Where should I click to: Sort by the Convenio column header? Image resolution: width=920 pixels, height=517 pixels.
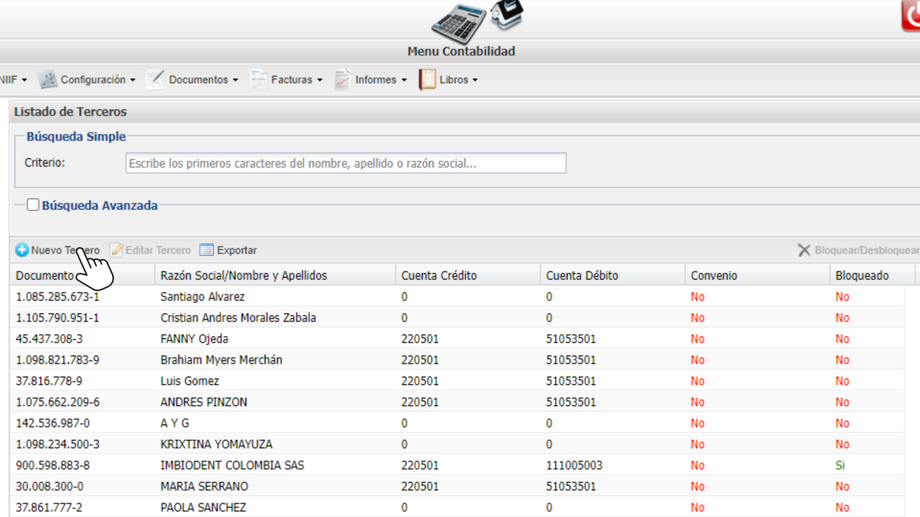[x=757, y=275]
